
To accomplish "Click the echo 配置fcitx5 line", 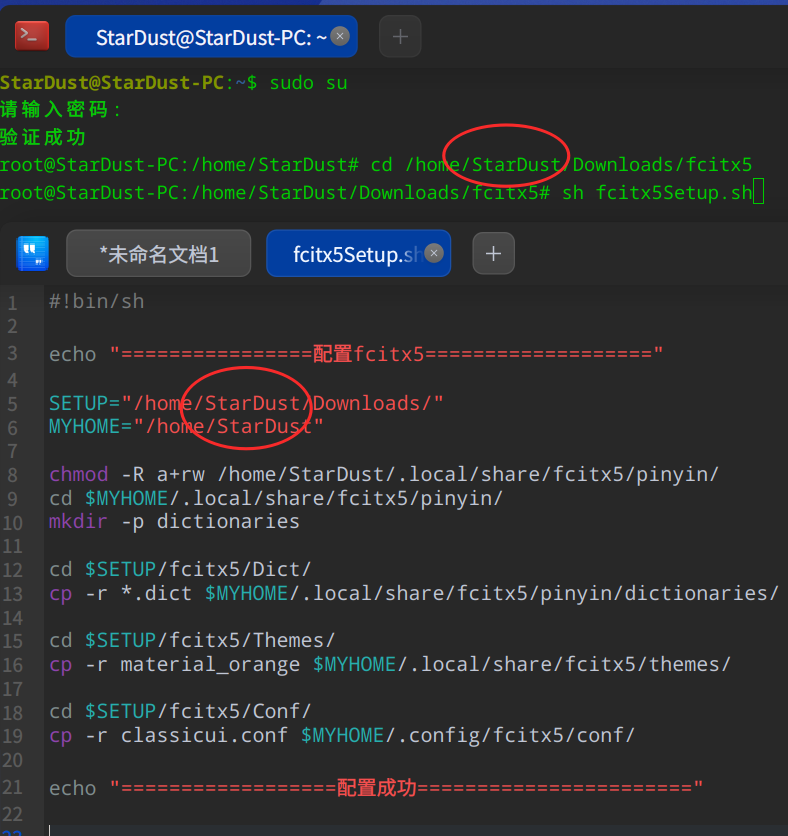I will click(356, 354).
